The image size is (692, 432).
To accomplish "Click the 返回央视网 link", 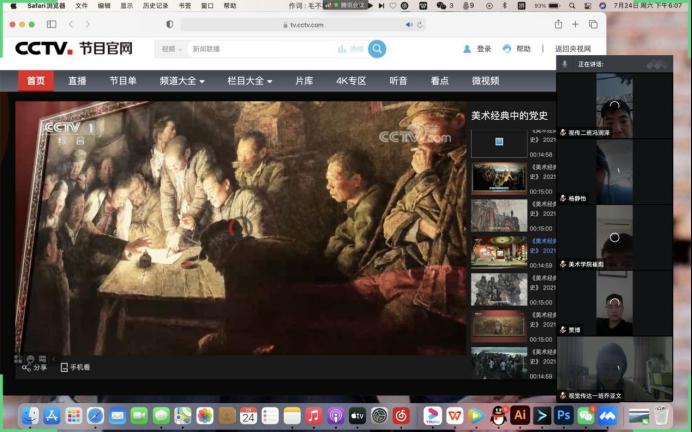I will (572, 49).
